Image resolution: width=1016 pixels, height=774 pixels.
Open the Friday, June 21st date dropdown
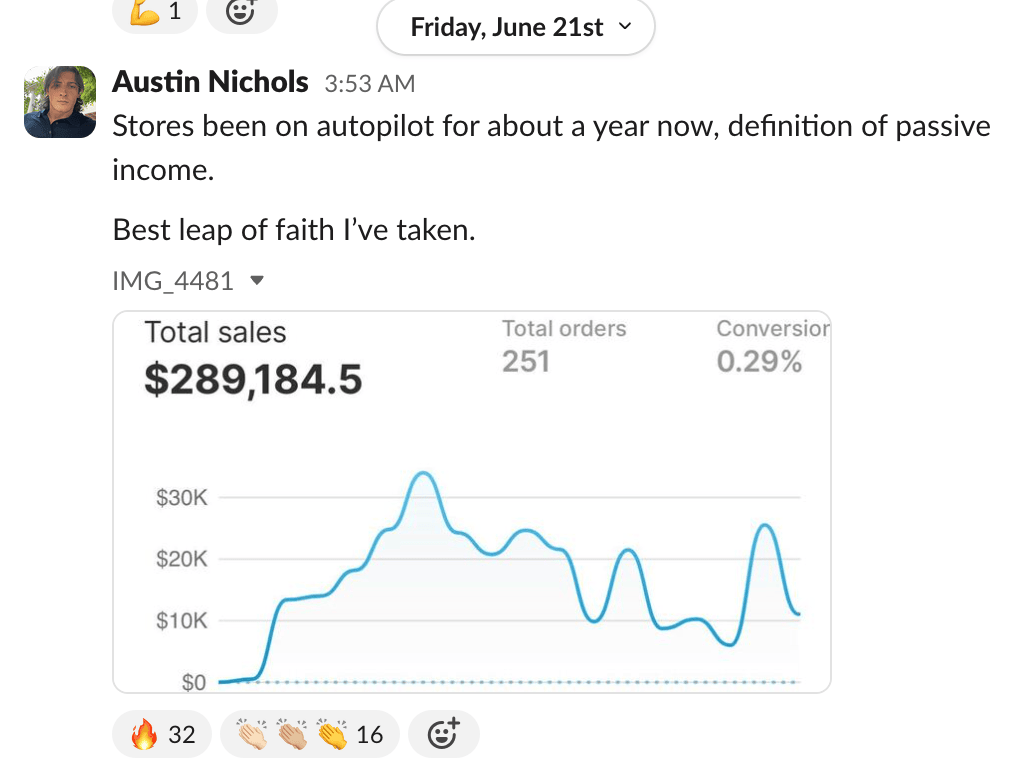pos(515,27)
